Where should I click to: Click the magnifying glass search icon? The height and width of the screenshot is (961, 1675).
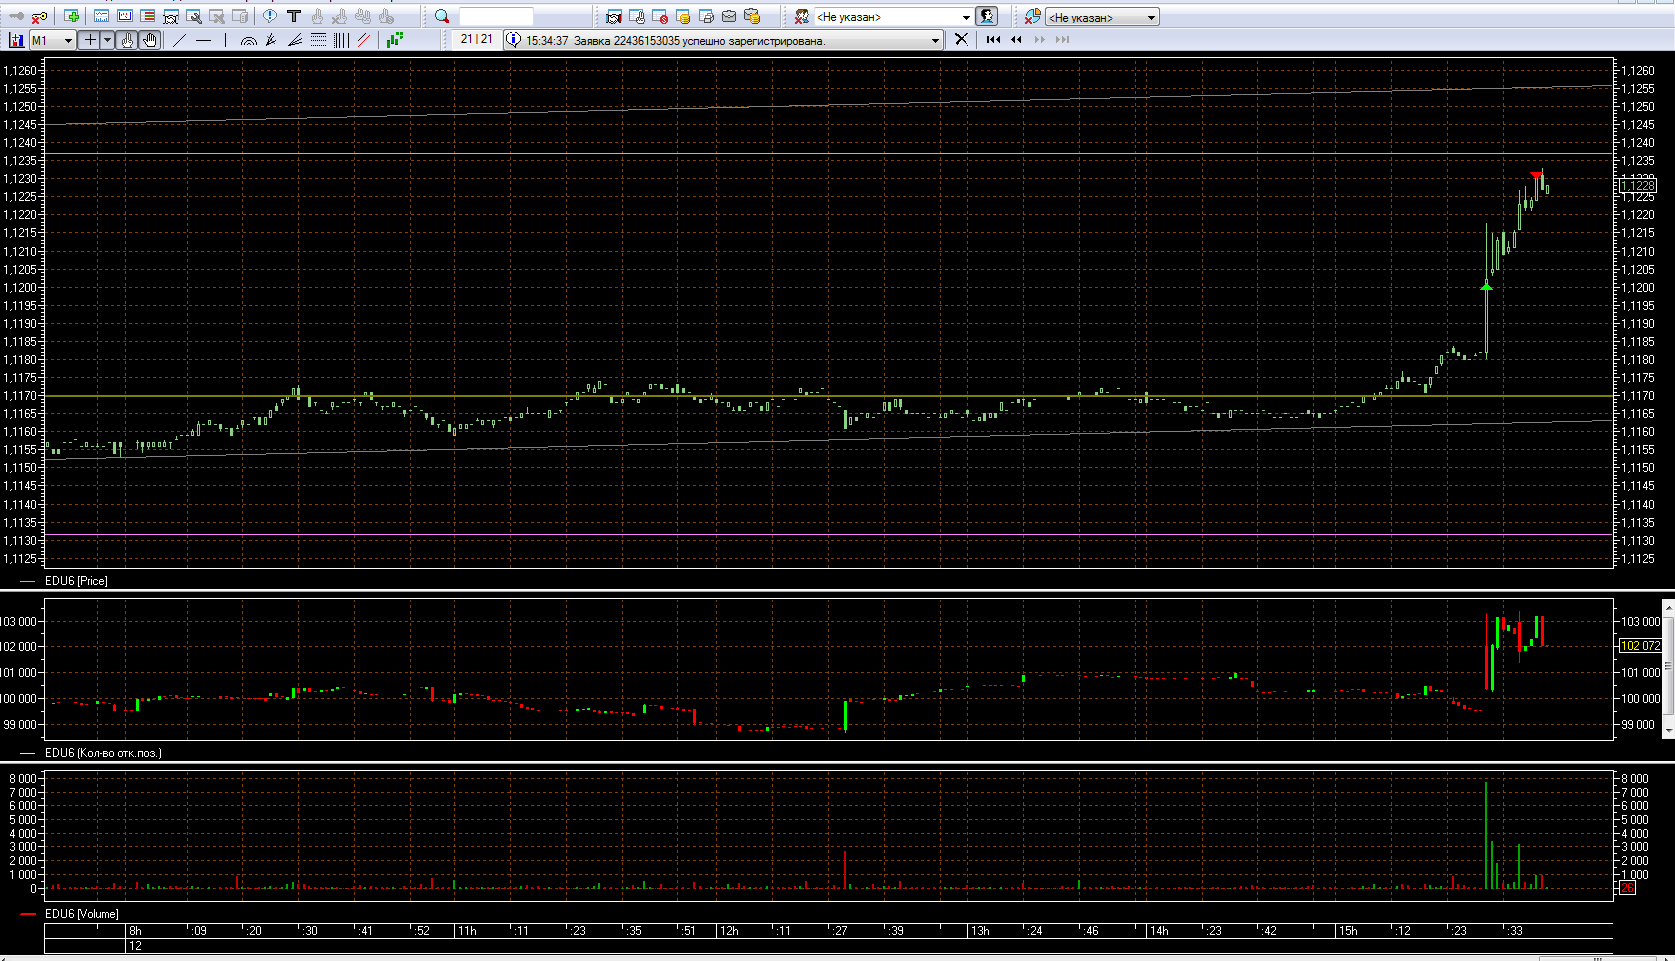(442, 16)
